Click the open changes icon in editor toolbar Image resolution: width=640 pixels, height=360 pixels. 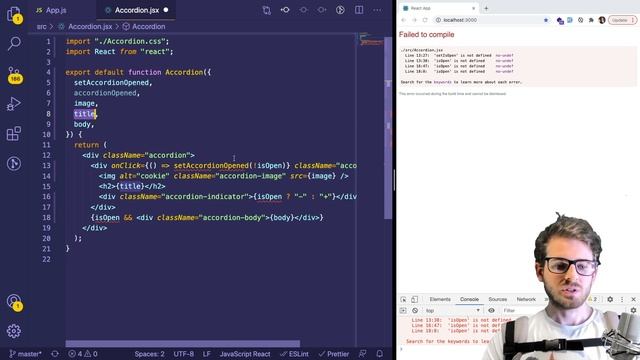[267, 10]
